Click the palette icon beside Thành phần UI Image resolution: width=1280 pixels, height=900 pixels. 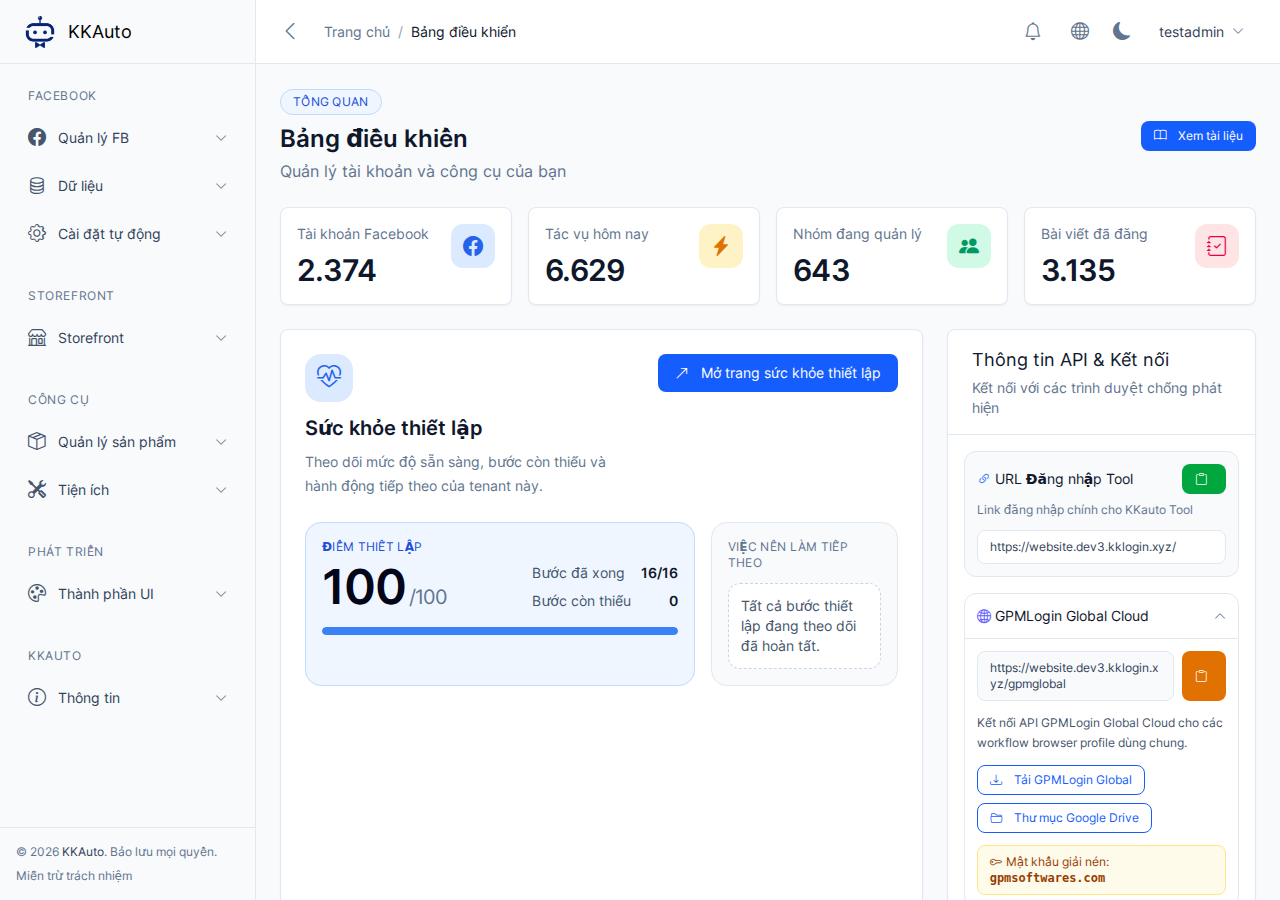(37, 594)
